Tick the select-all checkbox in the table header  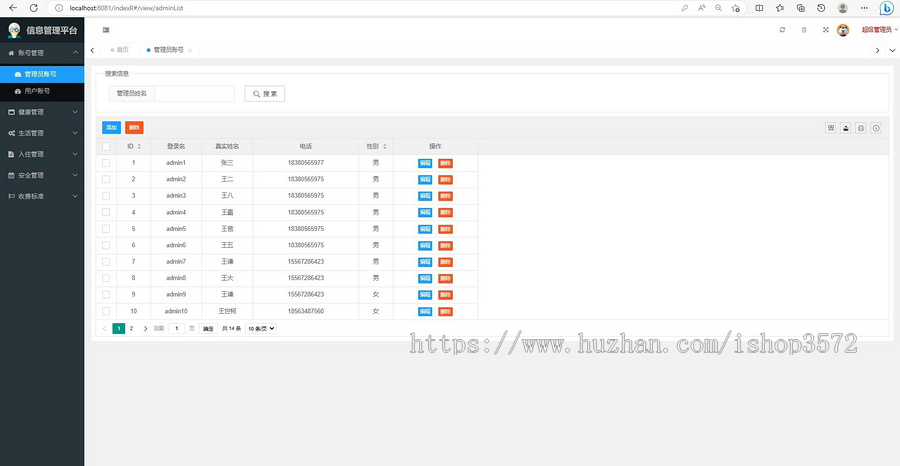(106, 146)
